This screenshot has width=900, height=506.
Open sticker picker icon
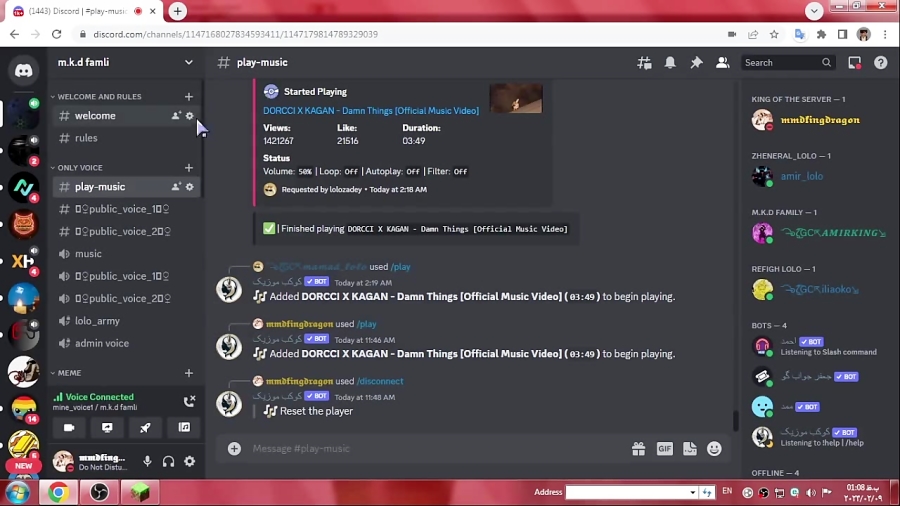tap(689, 449)
